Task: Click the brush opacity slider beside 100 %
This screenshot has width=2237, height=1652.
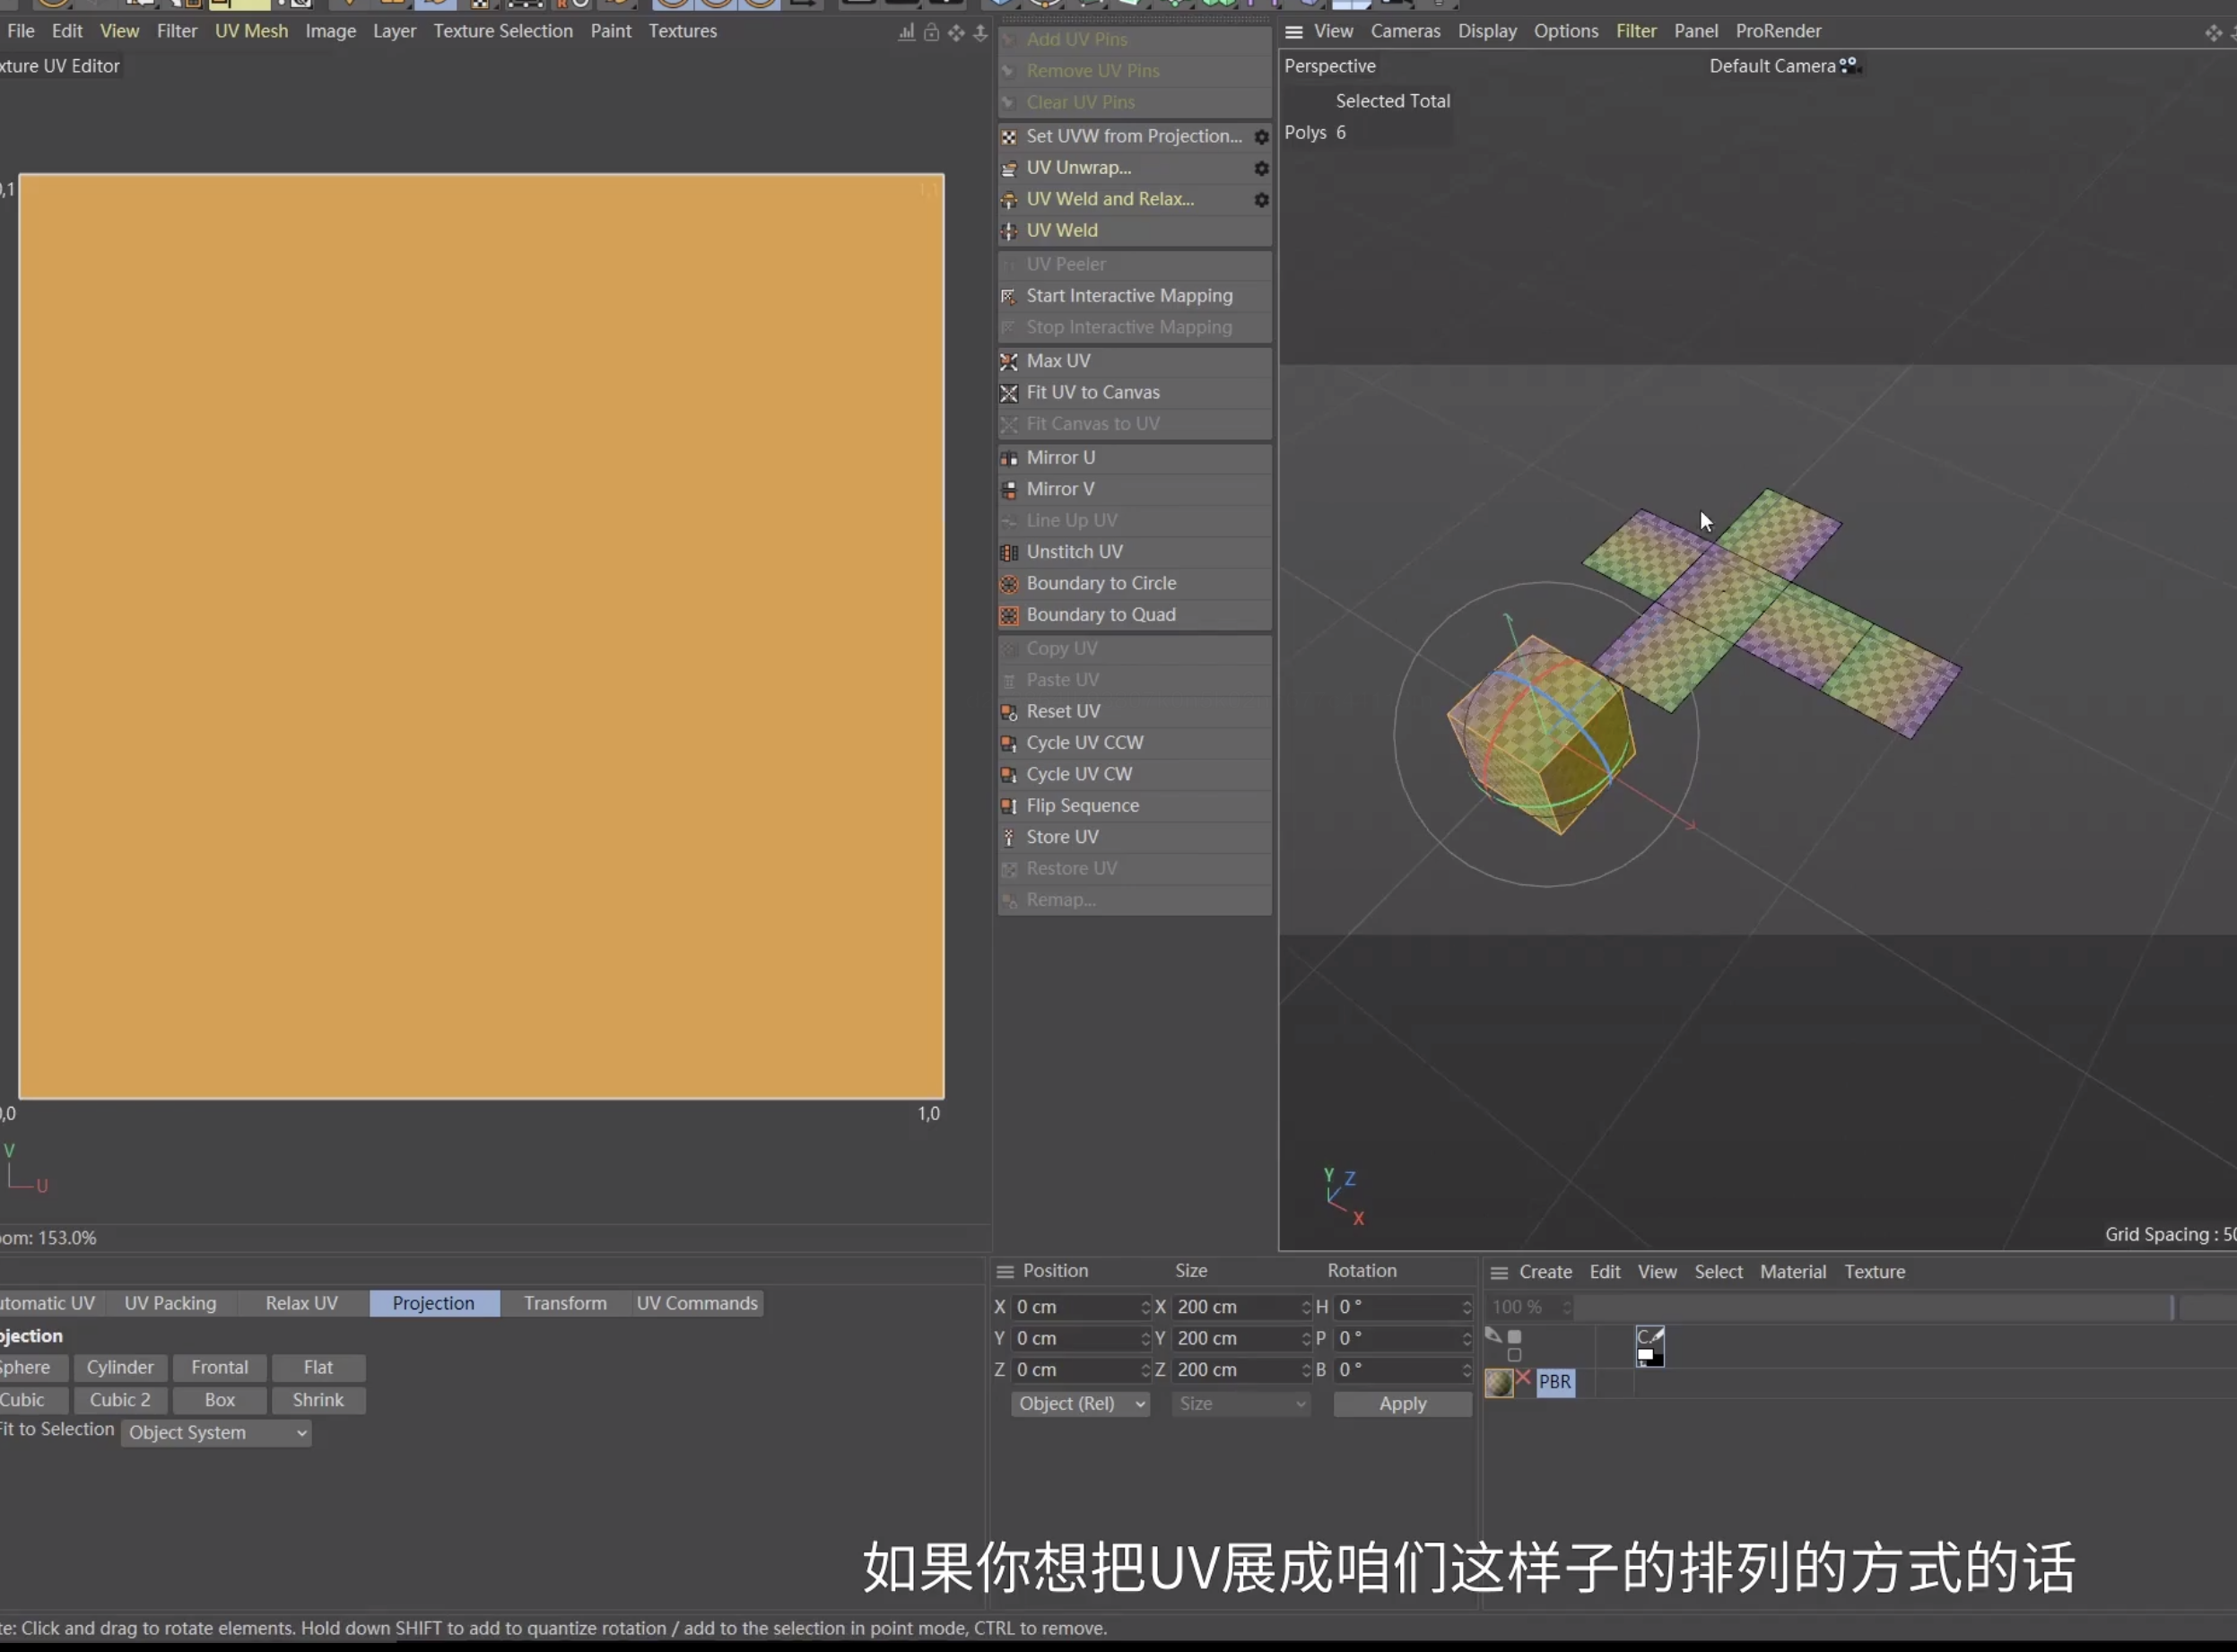Action: (1872, 1307)
